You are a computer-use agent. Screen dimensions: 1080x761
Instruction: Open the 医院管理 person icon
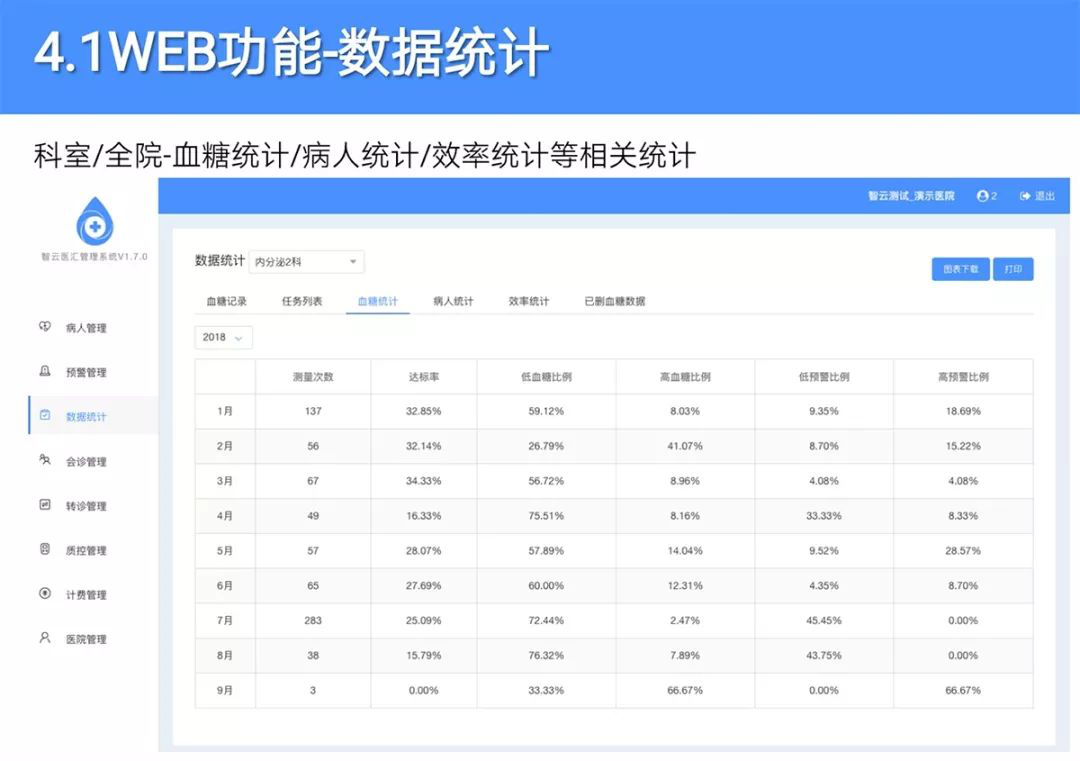click(45, 638)
